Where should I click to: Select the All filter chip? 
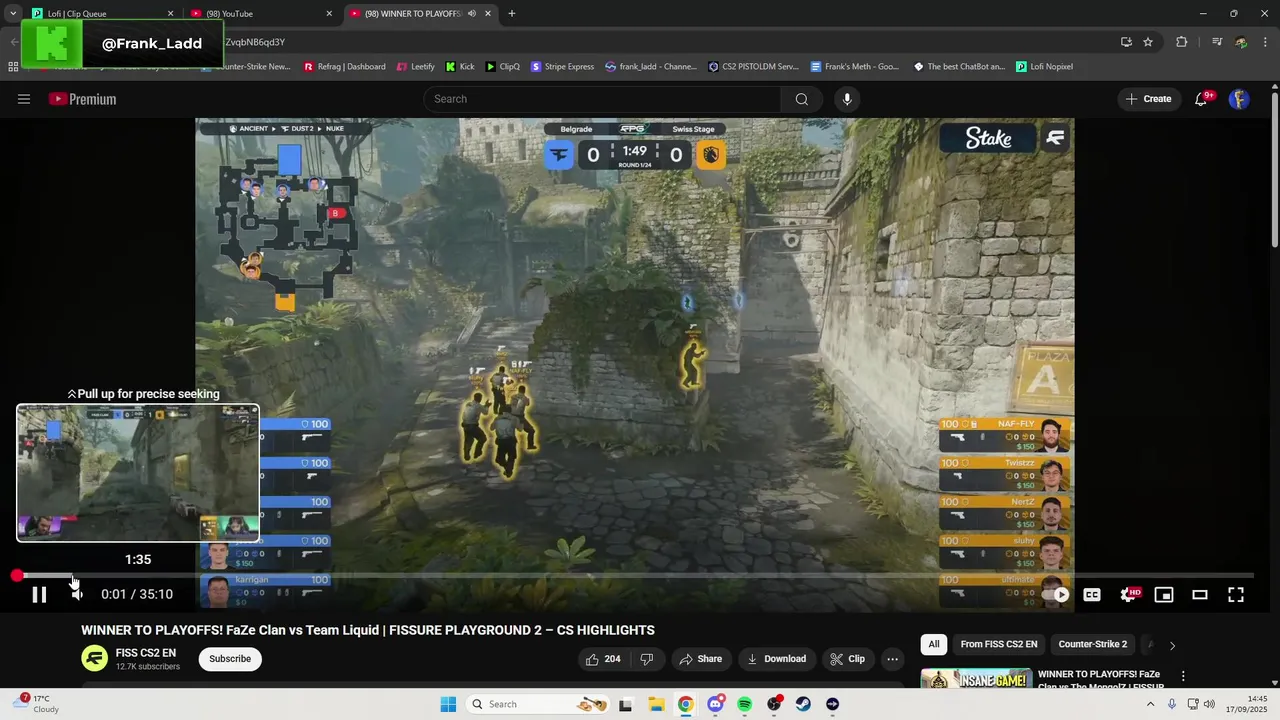pyautogui.click(x=934, y=645)
